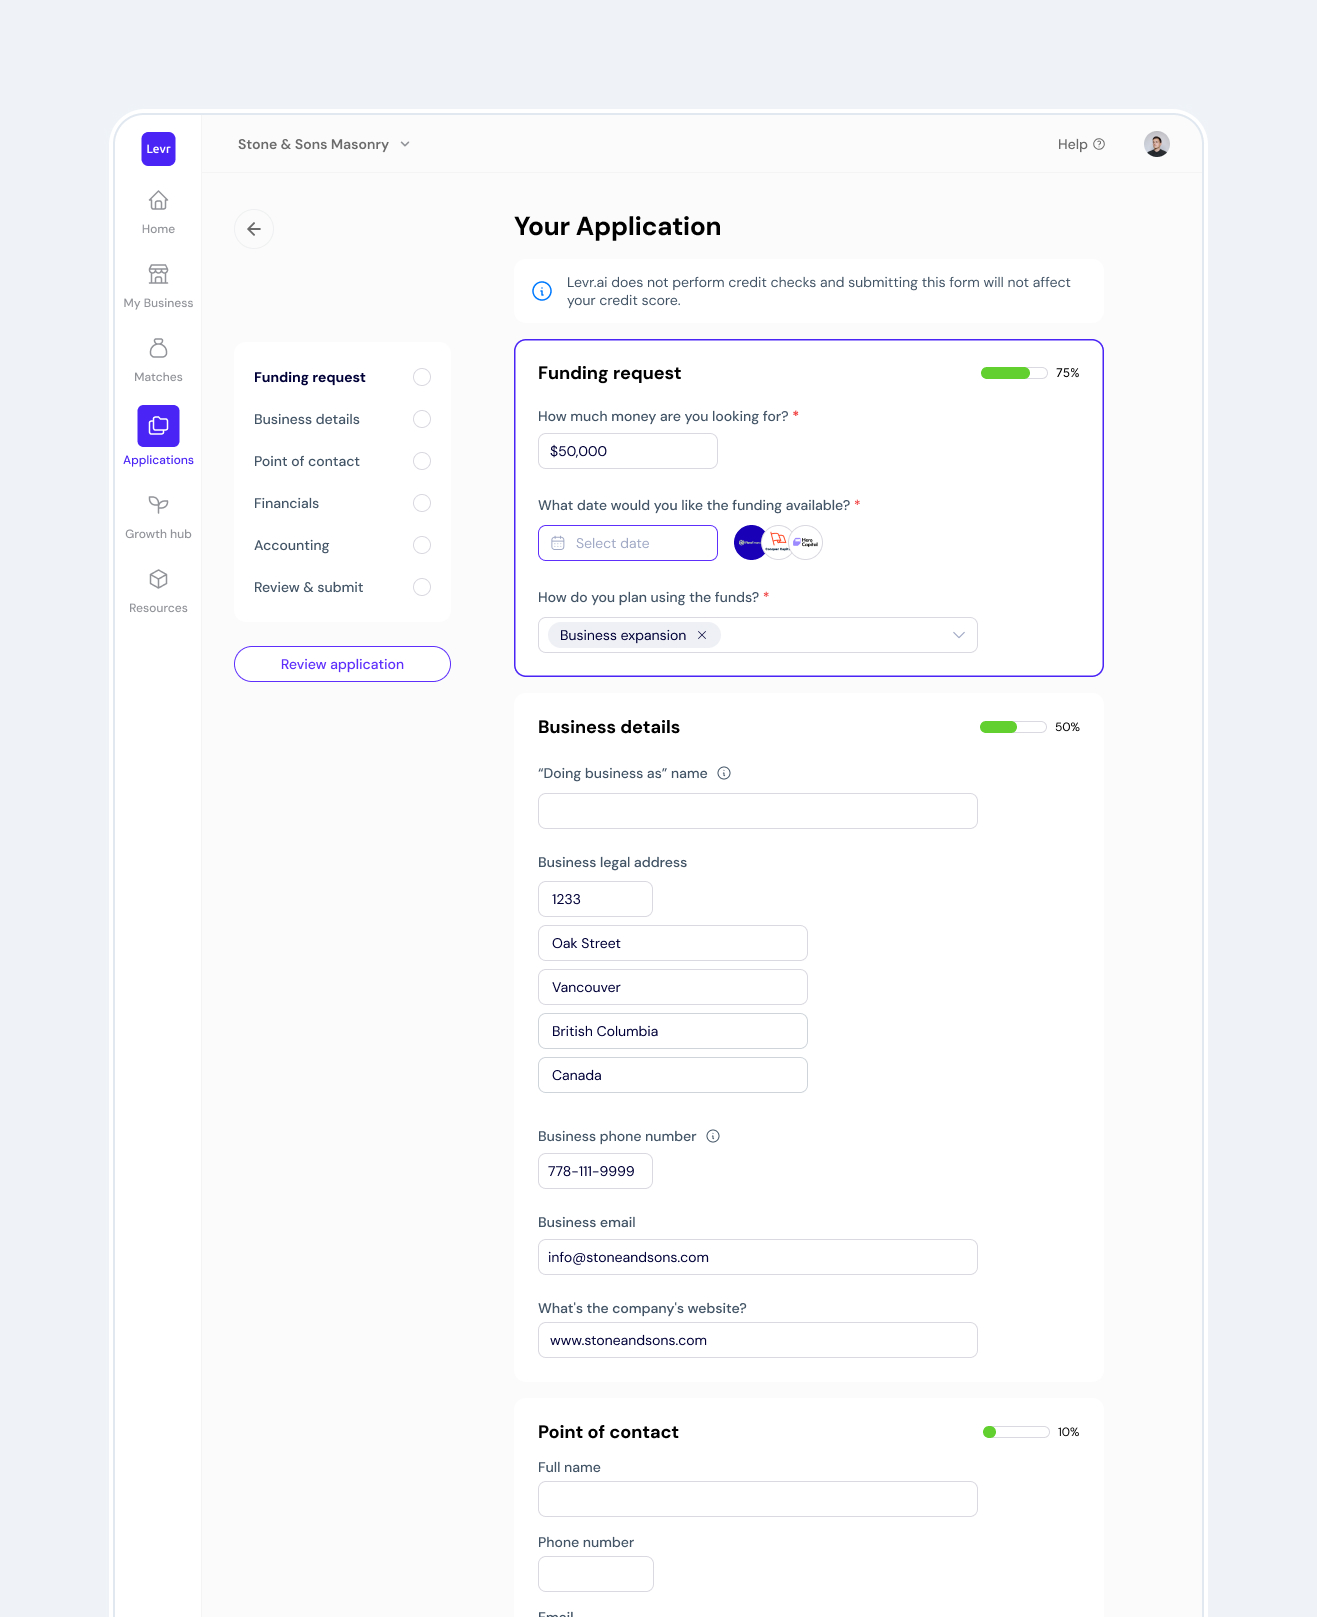Go to My Business storefront icon
This screenshot has width=1317, height=1617.
[158, 275]
